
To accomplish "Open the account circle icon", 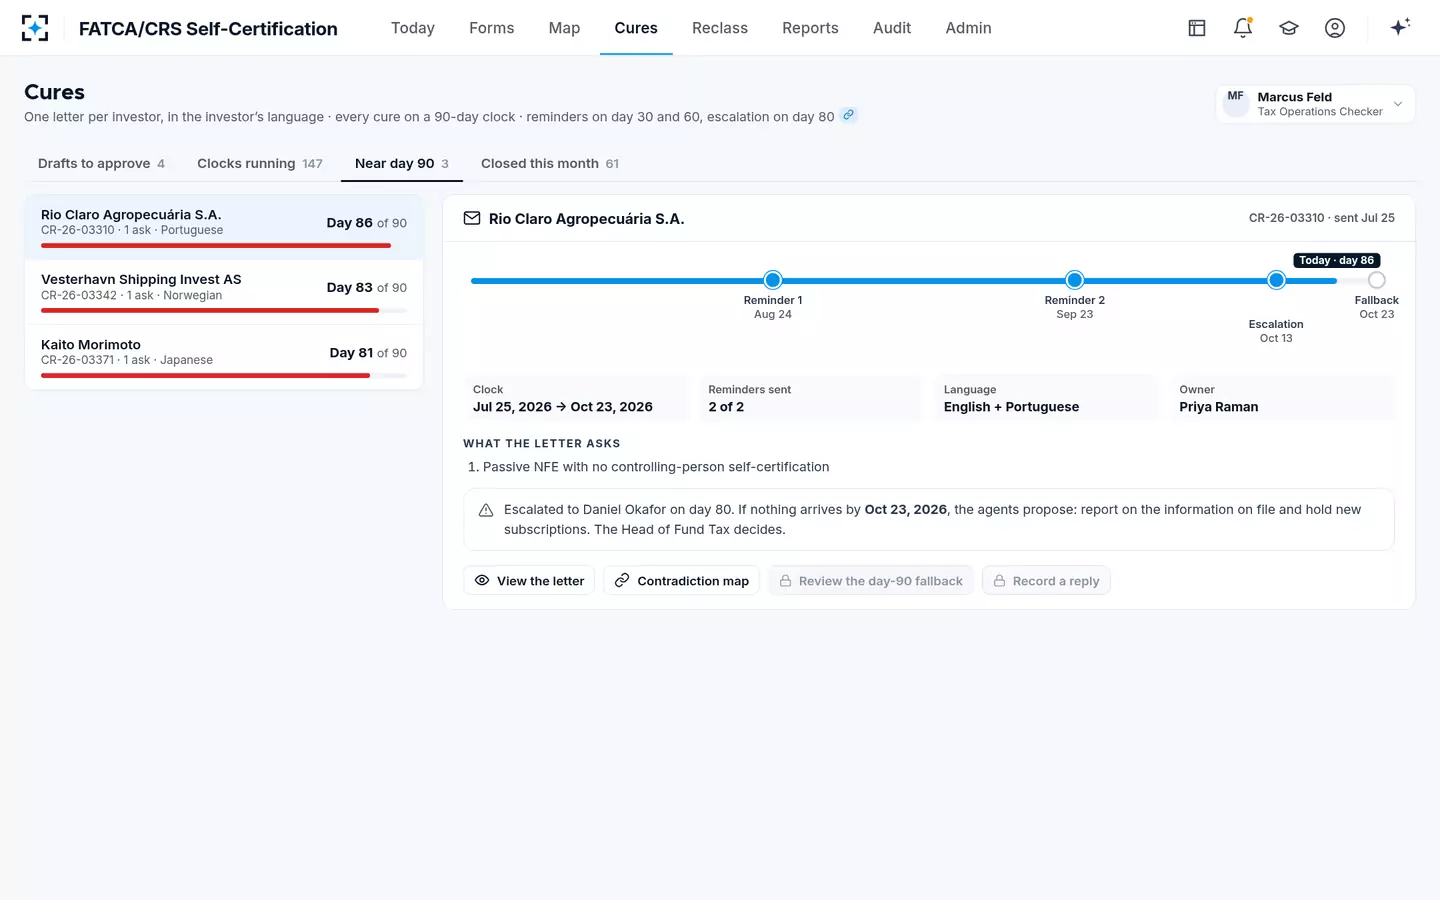I will (1335, 28).
